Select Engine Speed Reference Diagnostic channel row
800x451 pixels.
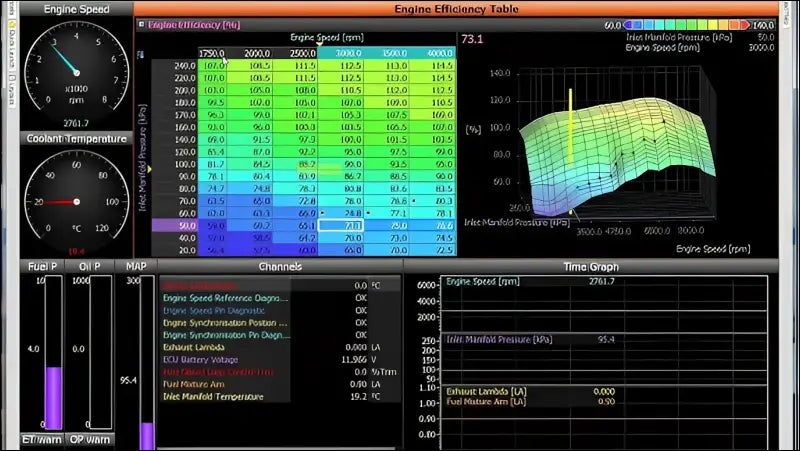point(225,298)
